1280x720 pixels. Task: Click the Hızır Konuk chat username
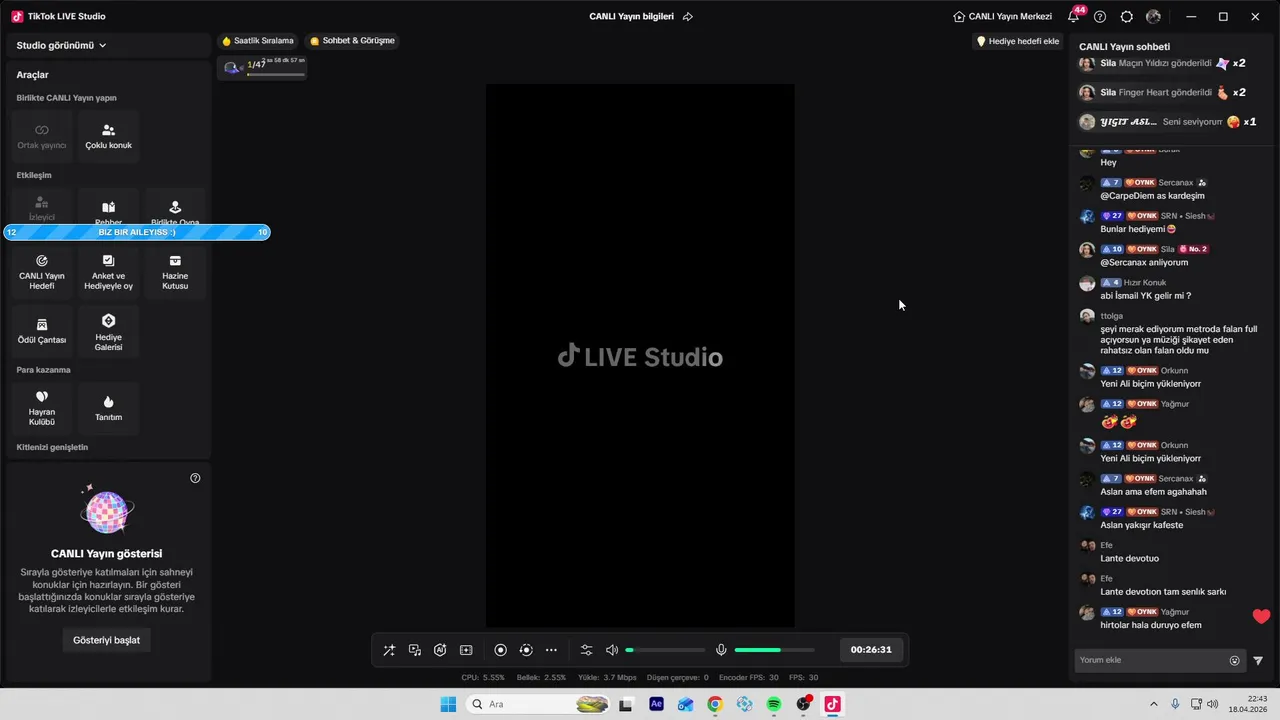[x=1145, y=282]
